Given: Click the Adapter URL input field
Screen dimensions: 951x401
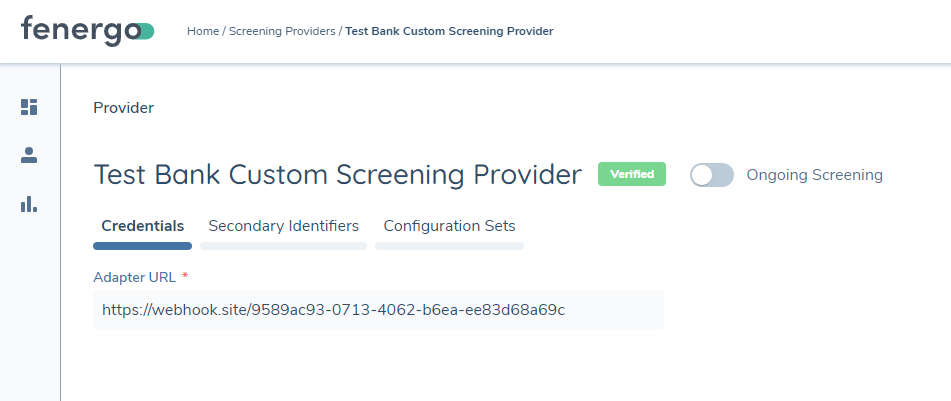Looking at the screenshot, I should (x=378, y=310).
